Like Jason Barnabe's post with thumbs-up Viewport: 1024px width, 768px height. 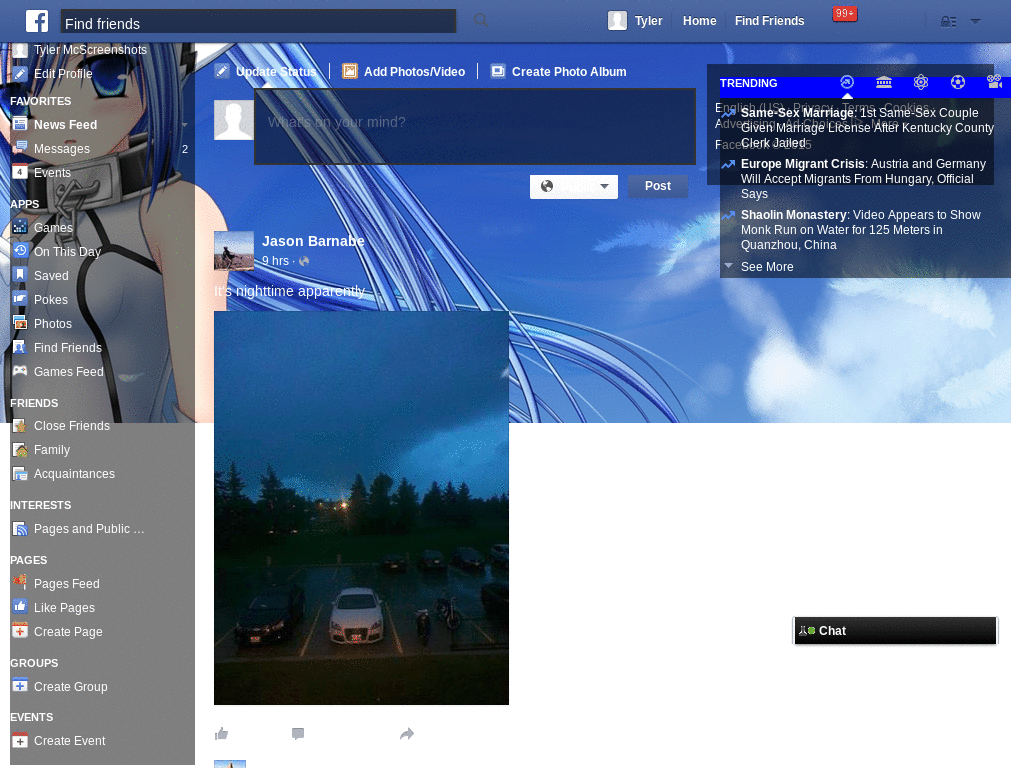221,734
